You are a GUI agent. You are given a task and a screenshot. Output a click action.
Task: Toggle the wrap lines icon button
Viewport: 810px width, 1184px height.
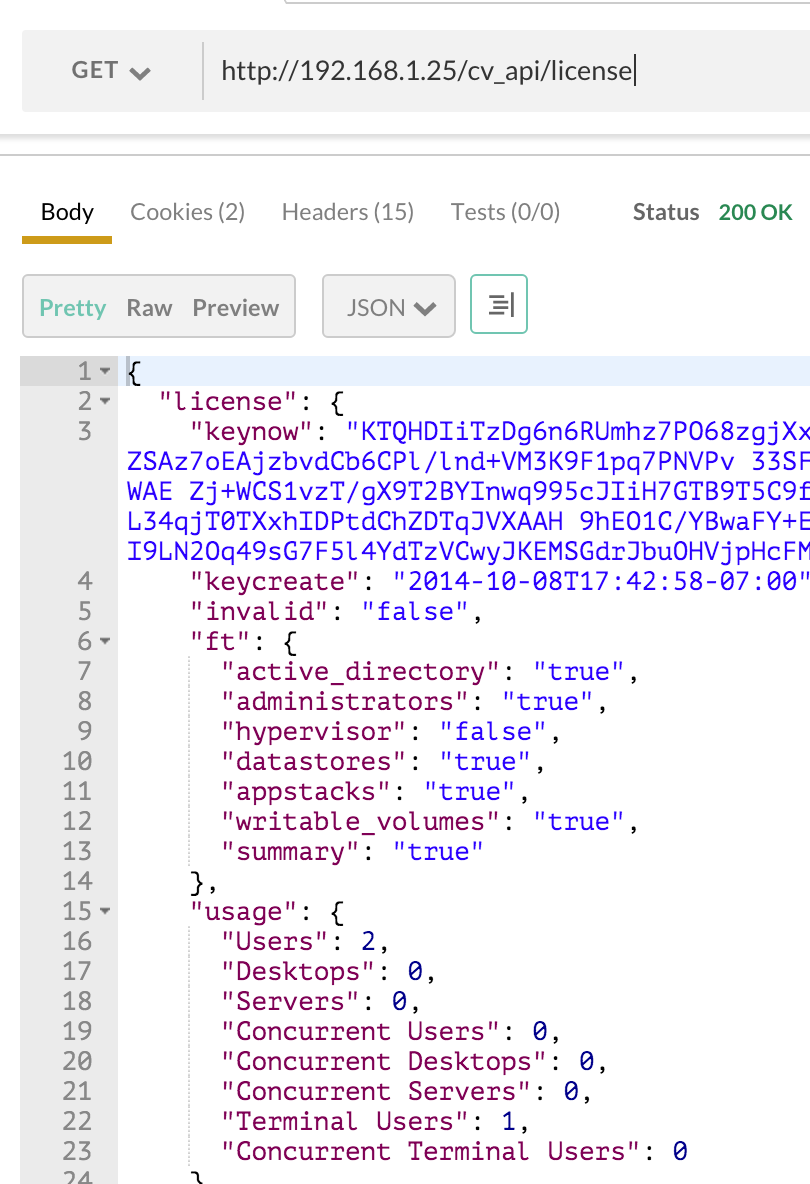tap(498, 306)
